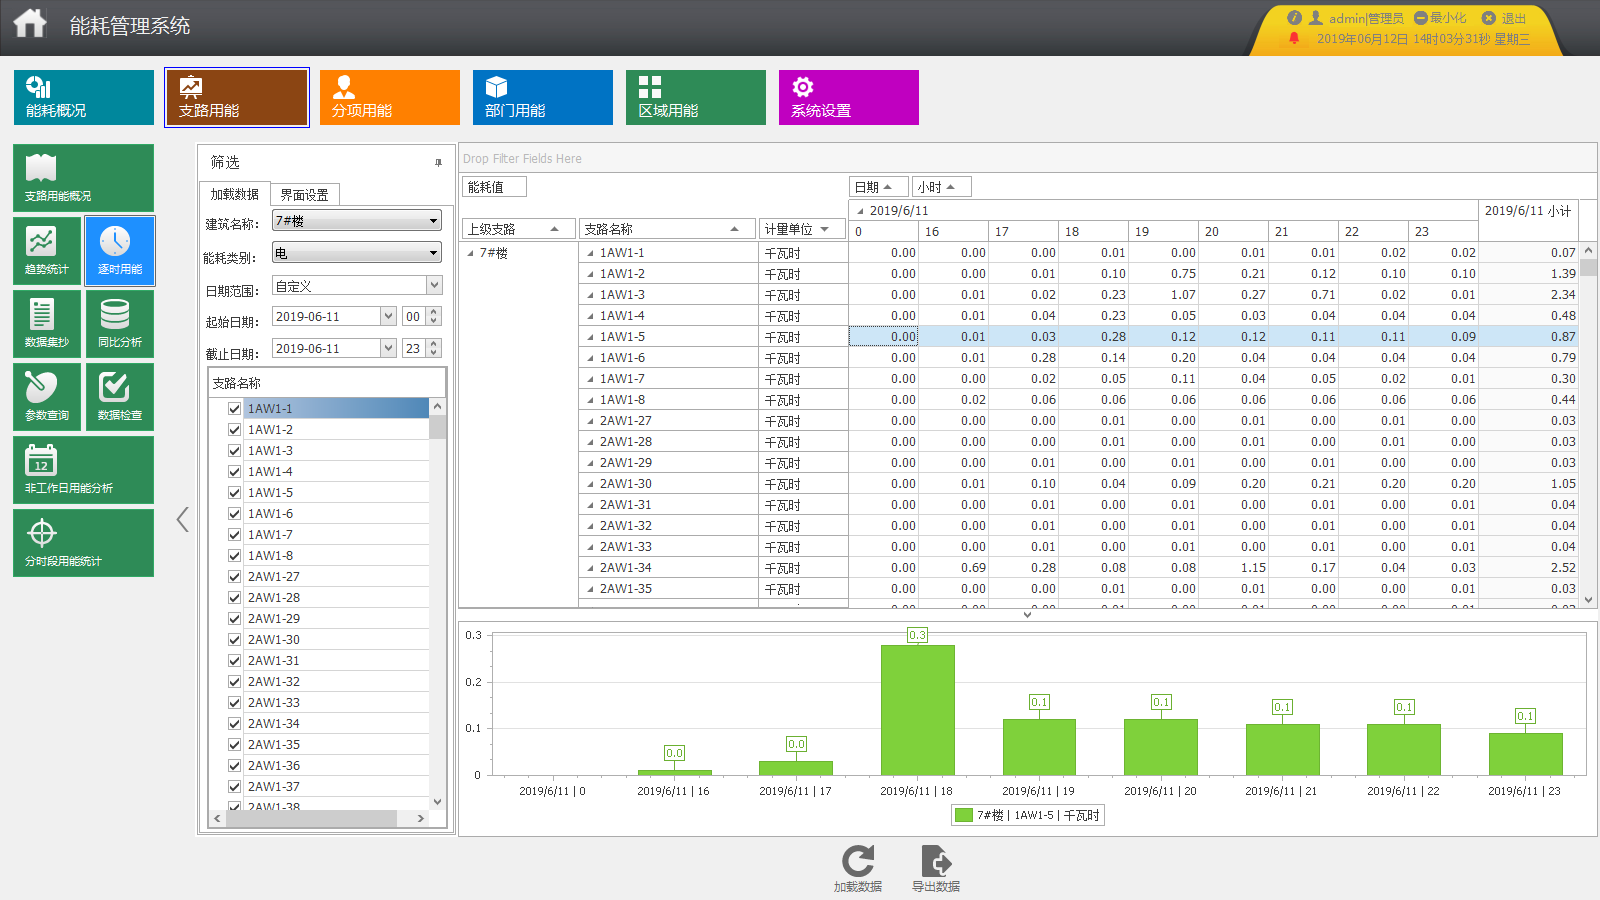Click the green 1AW1-5 legend color swatch
This screenshot has width=1600, height=900.
click(964, 815)
